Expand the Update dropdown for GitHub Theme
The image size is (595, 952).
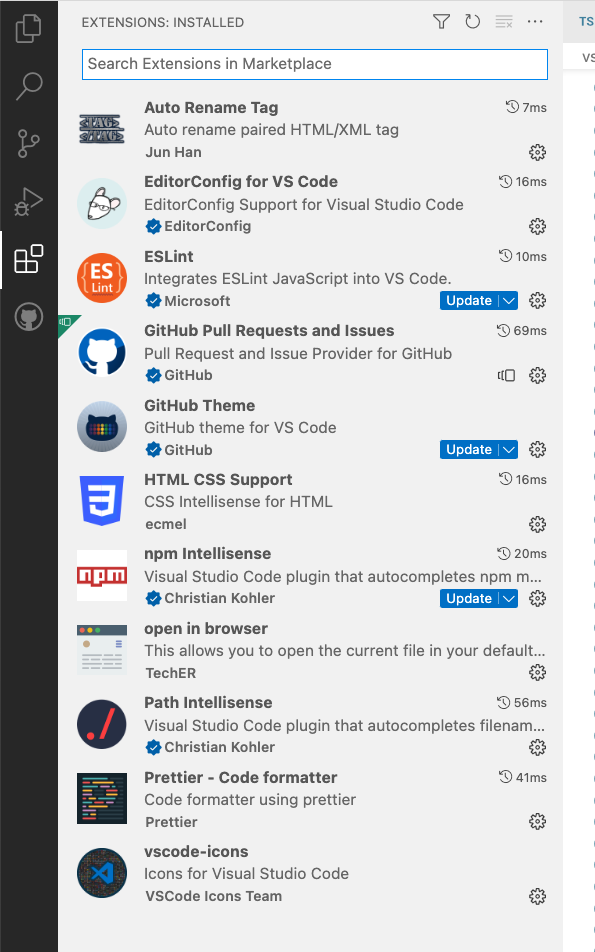pos(509,449)
